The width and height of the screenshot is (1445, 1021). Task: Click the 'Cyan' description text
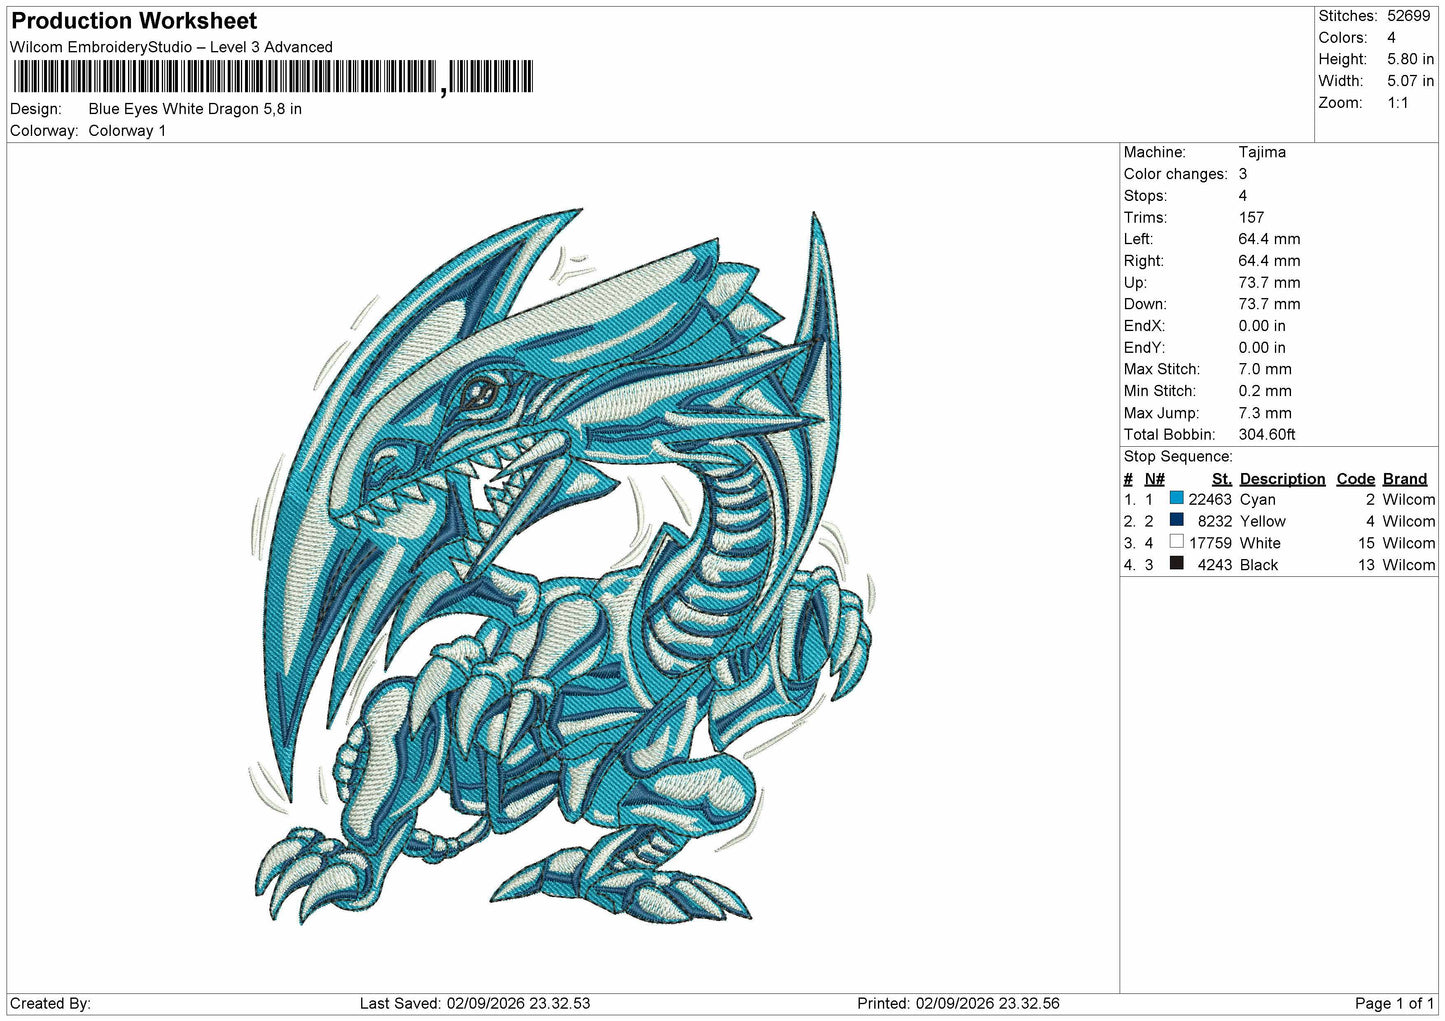(1257, 500)
